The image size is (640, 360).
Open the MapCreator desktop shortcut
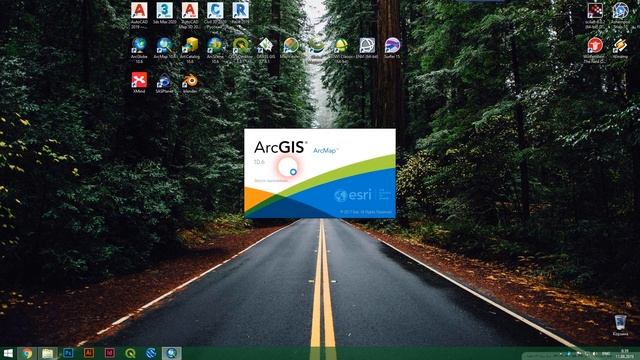291,48
